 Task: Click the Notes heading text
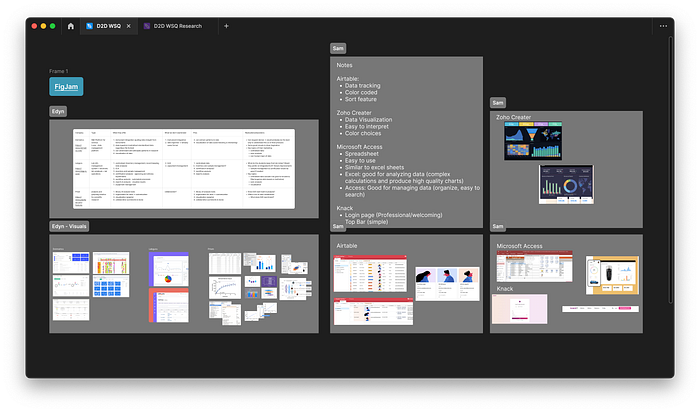click(x=344, y=65)
